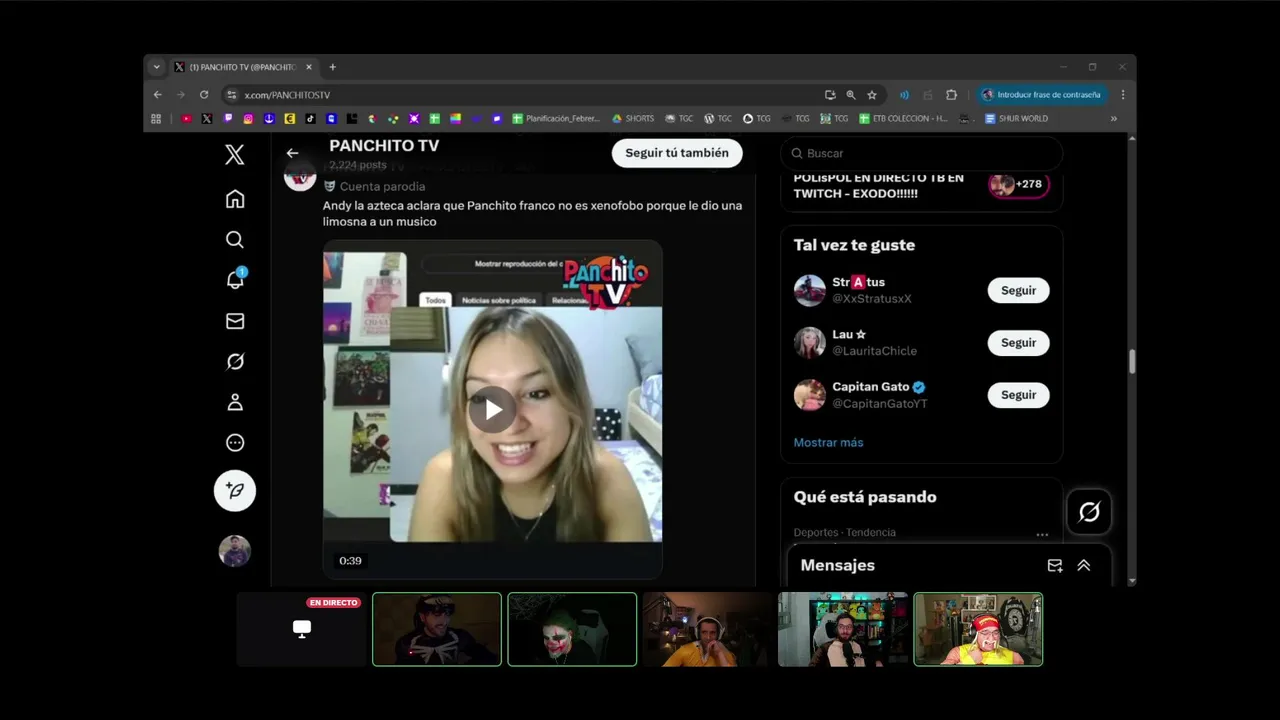Follow the StrAtus account

coord(1018,290)
